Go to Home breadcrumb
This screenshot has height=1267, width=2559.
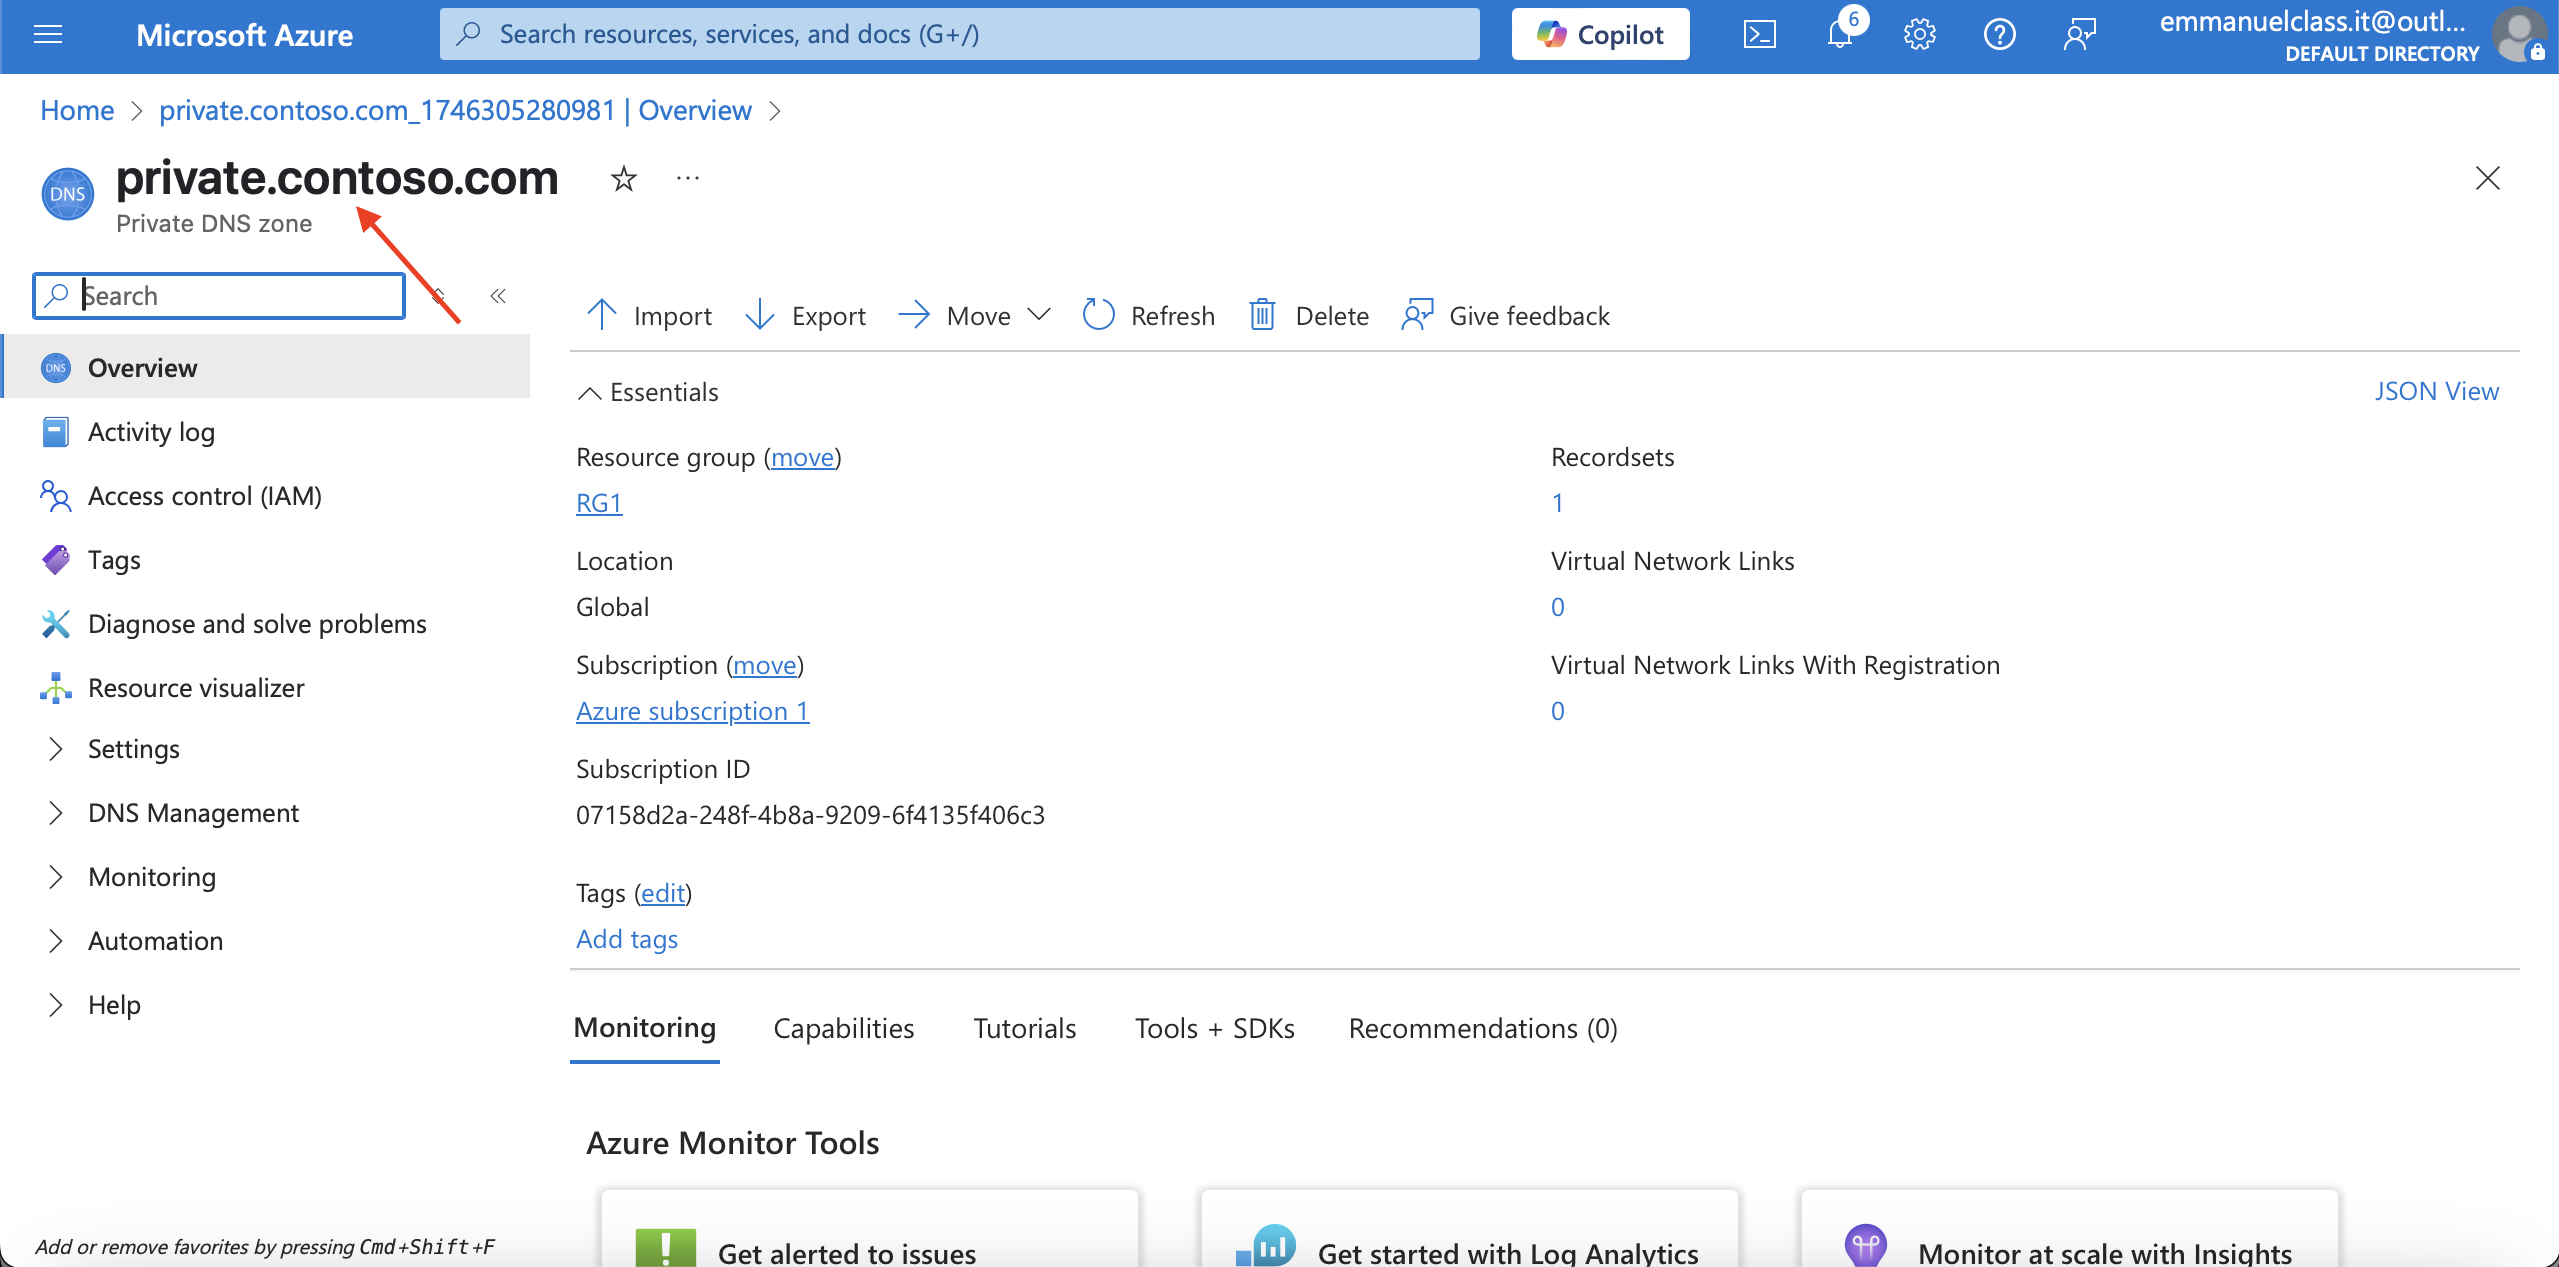click(77, 110)
